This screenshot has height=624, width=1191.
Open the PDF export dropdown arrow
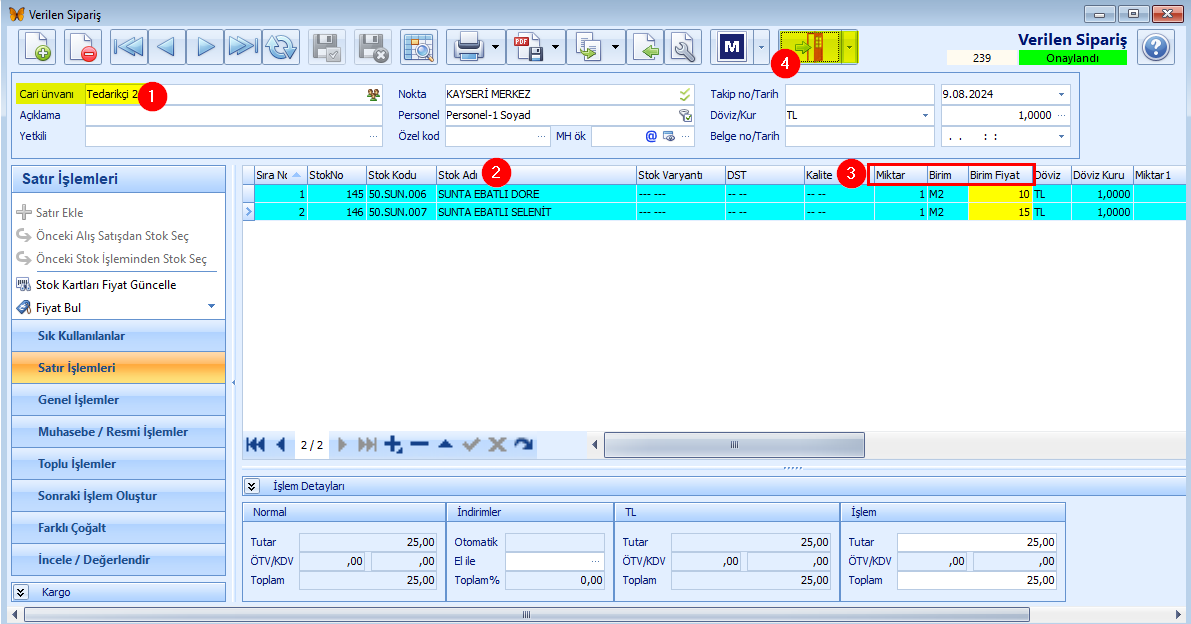pyautogui.click(x=555, y=47)
